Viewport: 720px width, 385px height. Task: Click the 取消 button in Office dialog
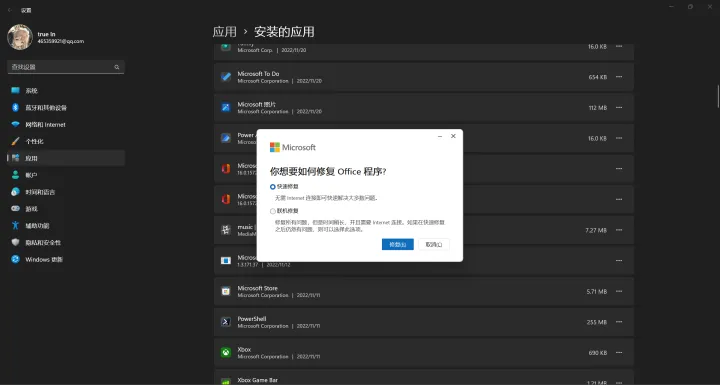(x=434, y=244)
